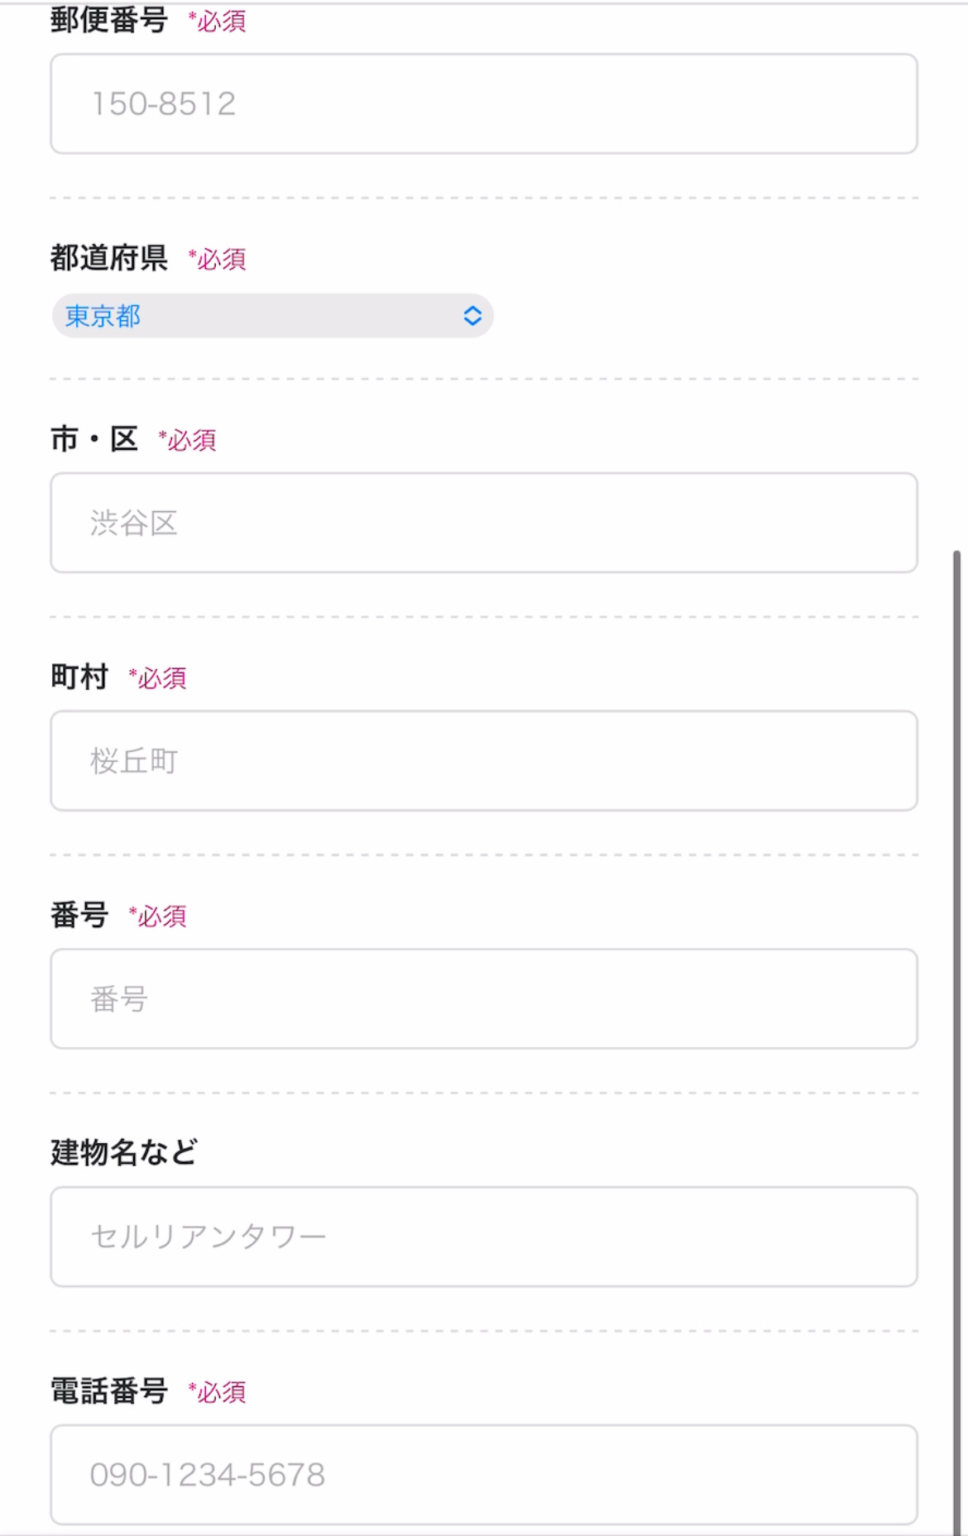Click the blue chevron on prefecture selector

point(472,315)
